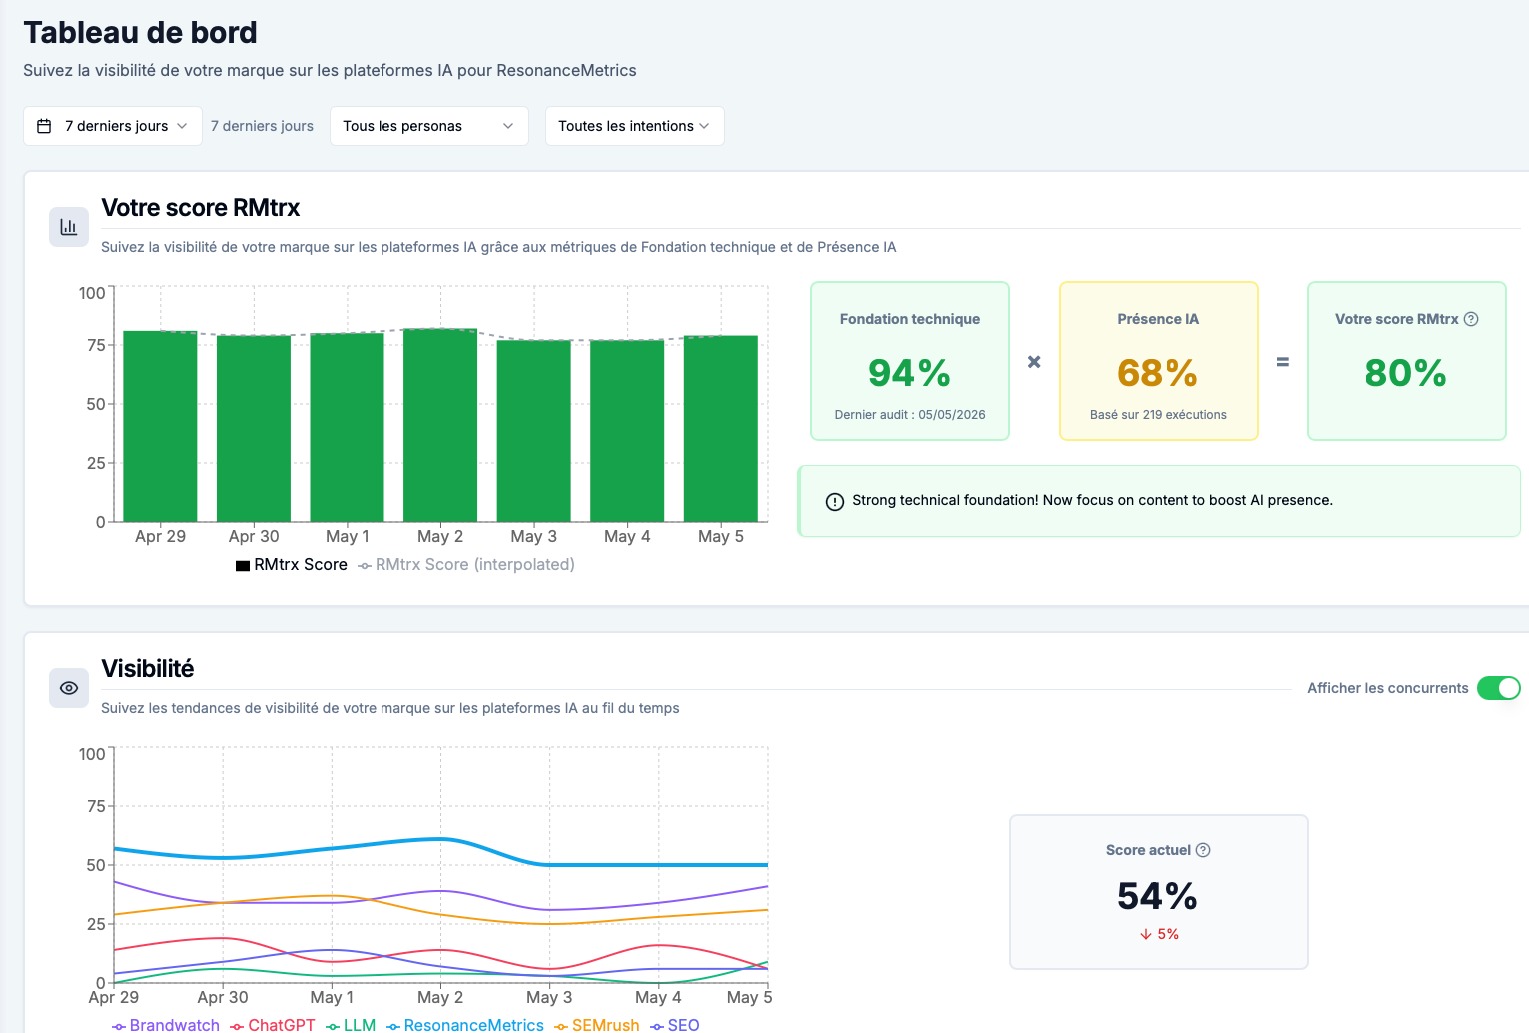Image resolution: width=1529 pixels, height=1033 pixels.
Task: Toggle the ResonanceMetrics legend series
Action: [x=465, y=1025]
